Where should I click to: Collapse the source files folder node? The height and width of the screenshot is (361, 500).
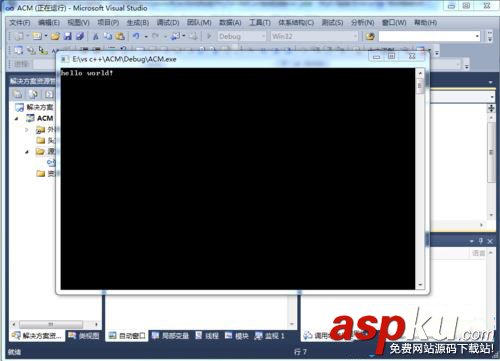coord(27,152)
